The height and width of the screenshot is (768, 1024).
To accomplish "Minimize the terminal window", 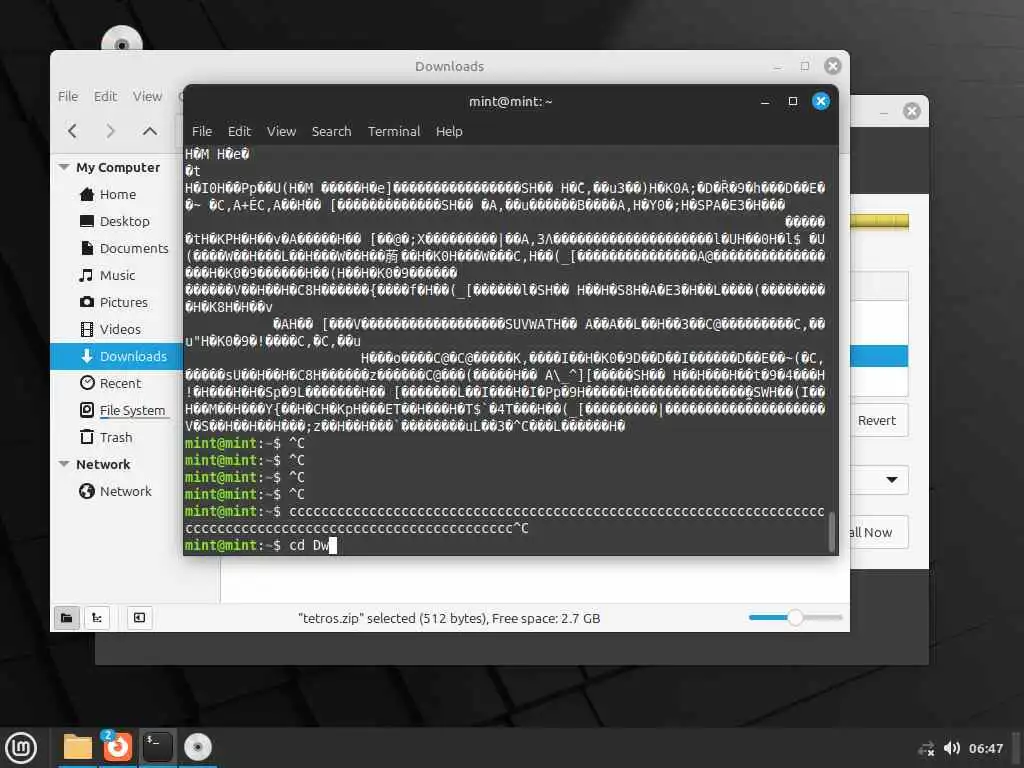I will tap(765, 101).
